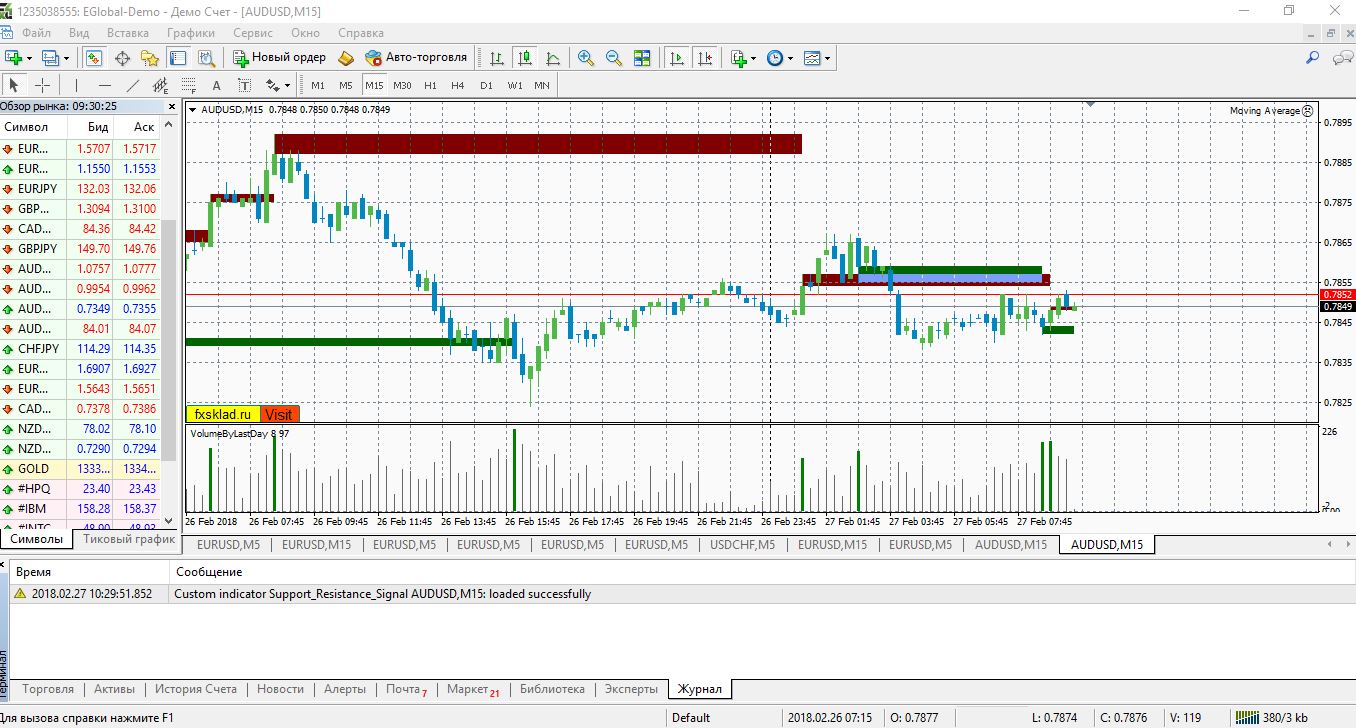Open MetaEditor with the yellow book icon

[347, 58]
